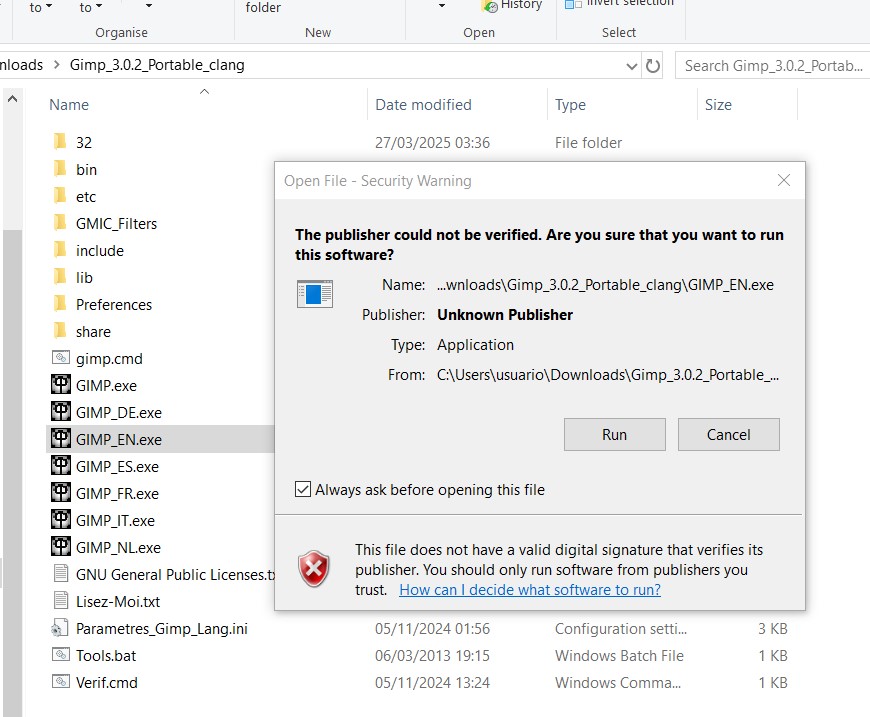
Task: Click the gimp.cmd file icon
Action: tap(60, 358)
